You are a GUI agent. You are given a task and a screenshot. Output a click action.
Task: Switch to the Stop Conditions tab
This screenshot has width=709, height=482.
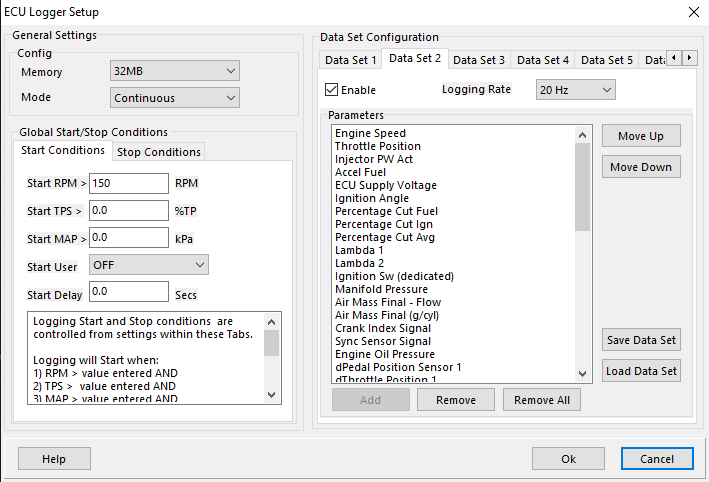[x=159, y=152]
